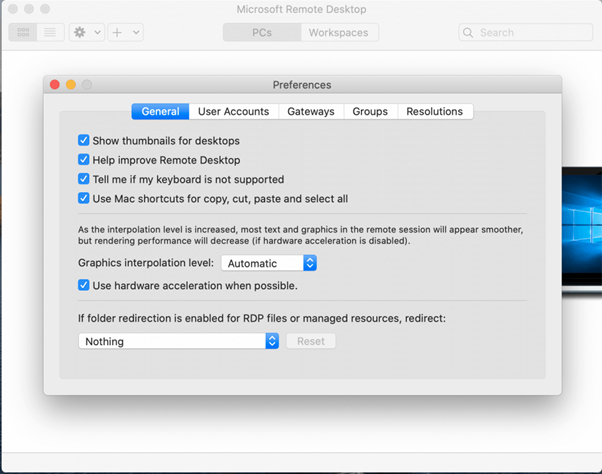602x474 pixels.
Task: Disable hardware acceleration checkbox
Action: pyautogui.click(x=84, y=285)
